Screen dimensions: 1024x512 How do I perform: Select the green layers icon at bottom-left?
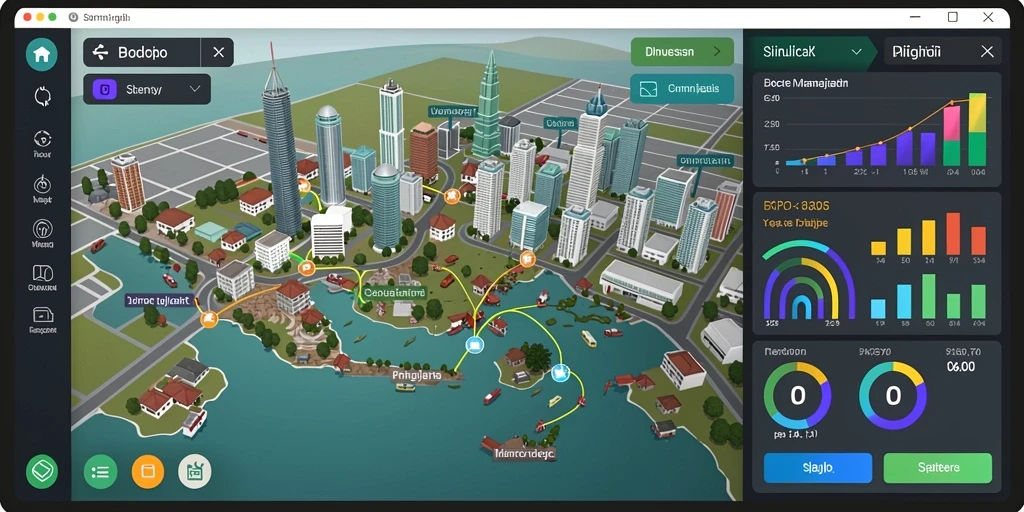[x=42, y=471]
